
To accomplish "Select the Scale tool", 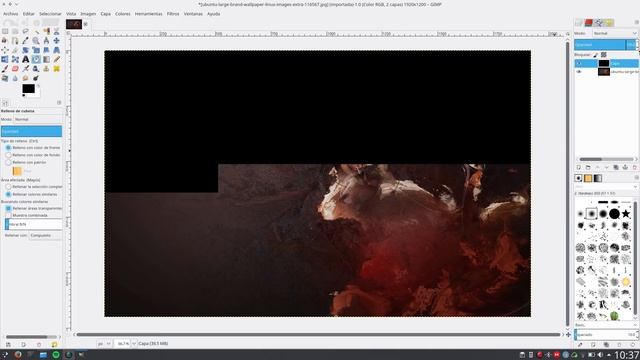I will [x=36, y=50].
